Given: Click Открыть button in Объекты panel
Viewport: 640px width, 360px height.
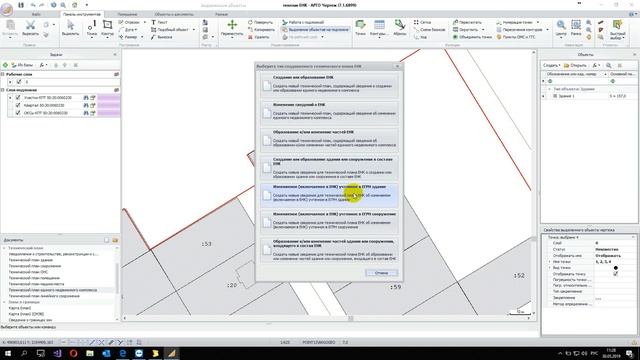Looking at the screenshot, I should pyautogui.click(x=575, y=65).
